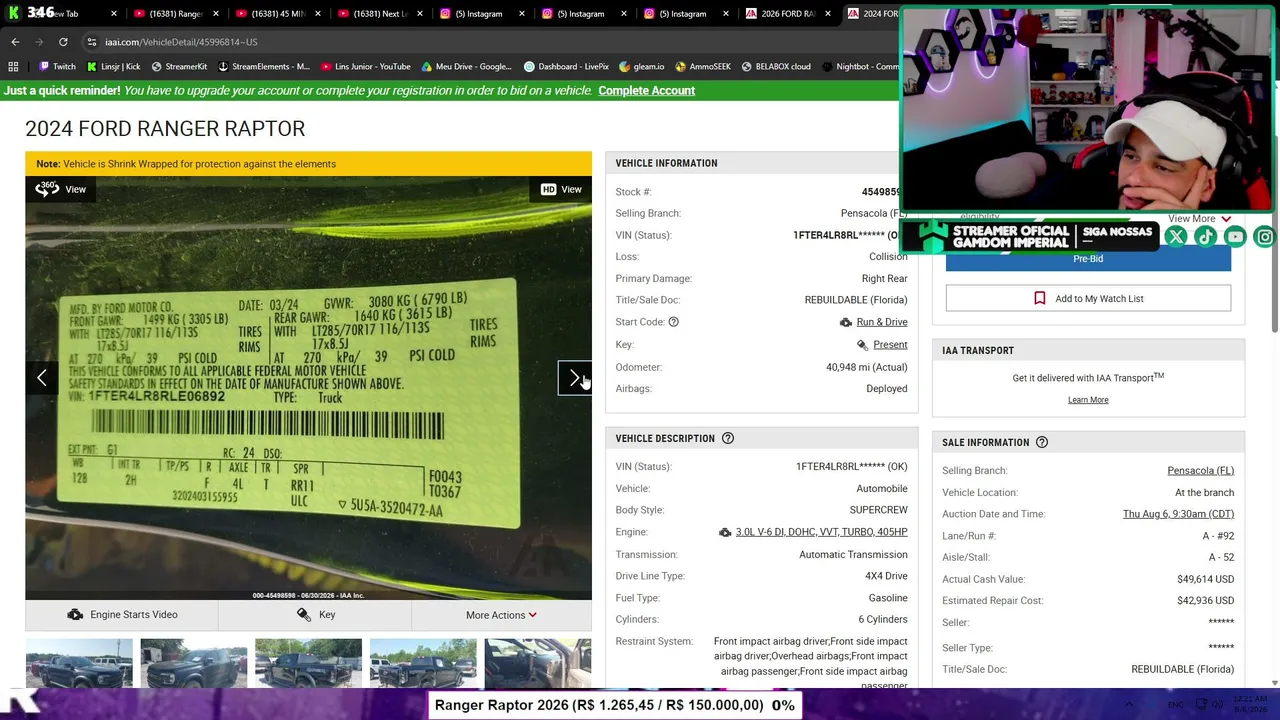
Task: Open Vehicle Description help icon
Action: point(728,438)
